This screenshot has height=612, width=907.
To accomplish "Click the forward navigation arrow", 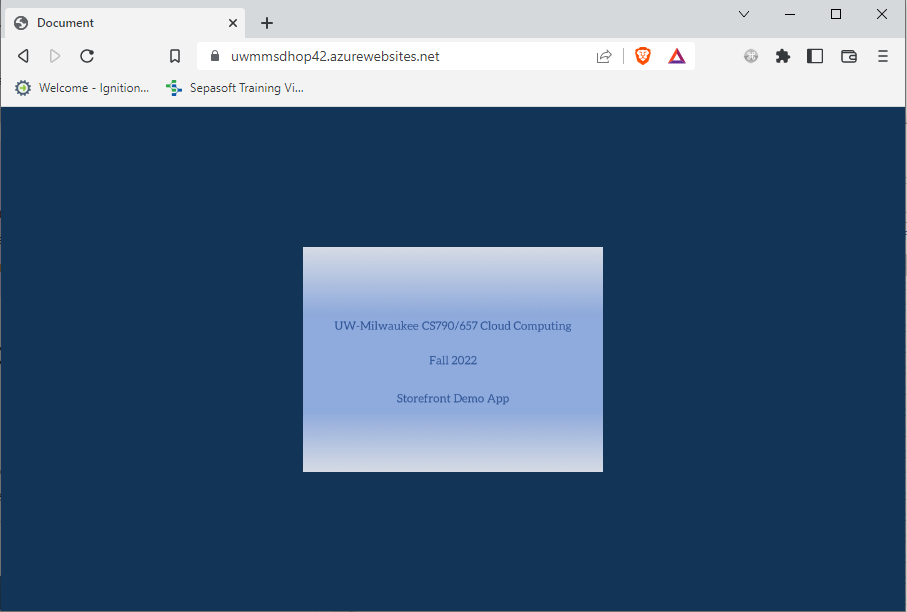I will pyautogui.click(x=55, y=56).
